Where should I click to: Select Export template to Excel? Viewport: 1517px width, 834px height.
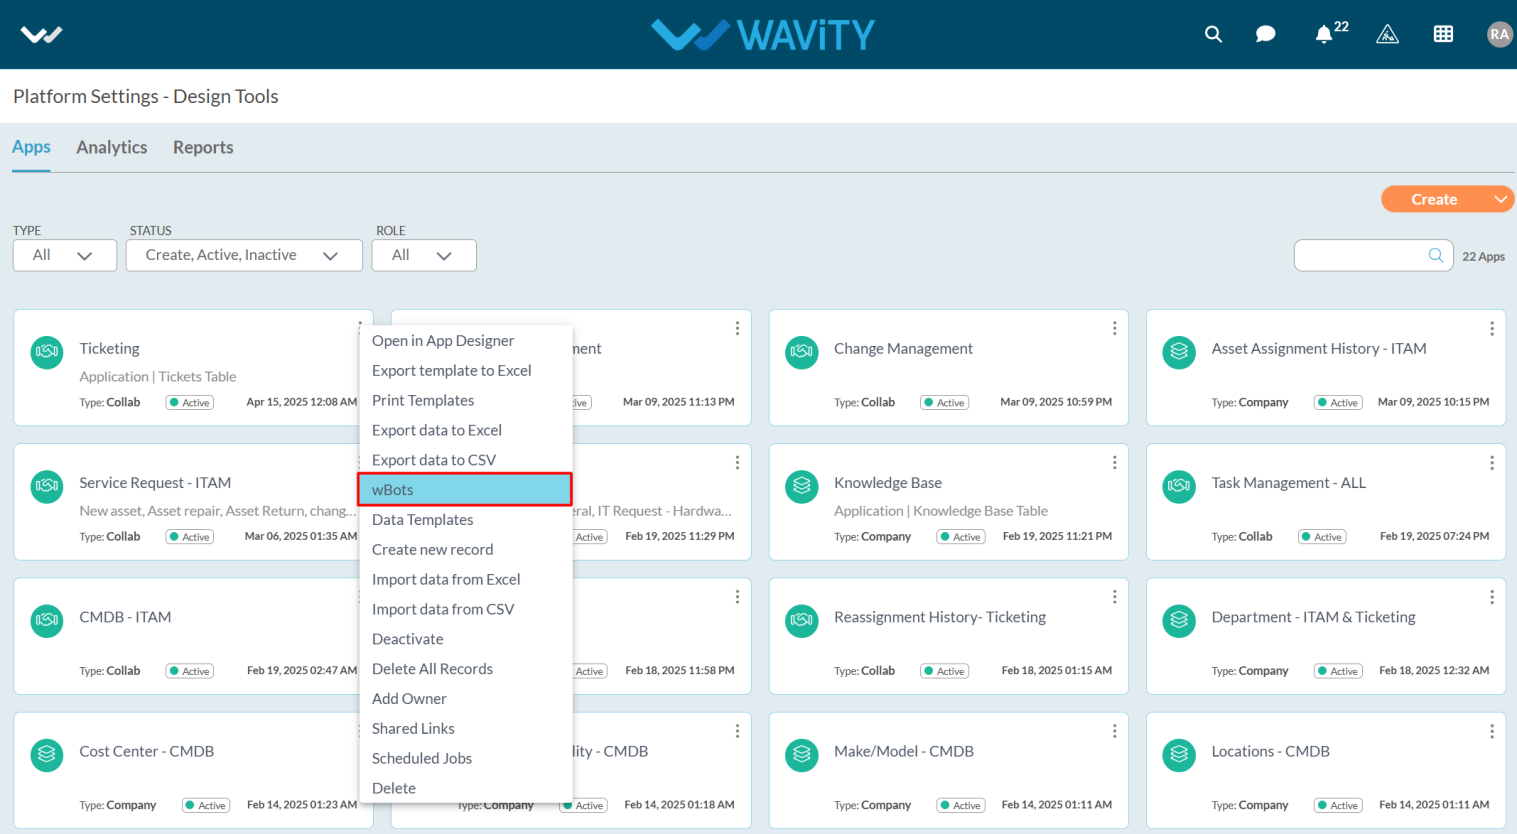452,370
